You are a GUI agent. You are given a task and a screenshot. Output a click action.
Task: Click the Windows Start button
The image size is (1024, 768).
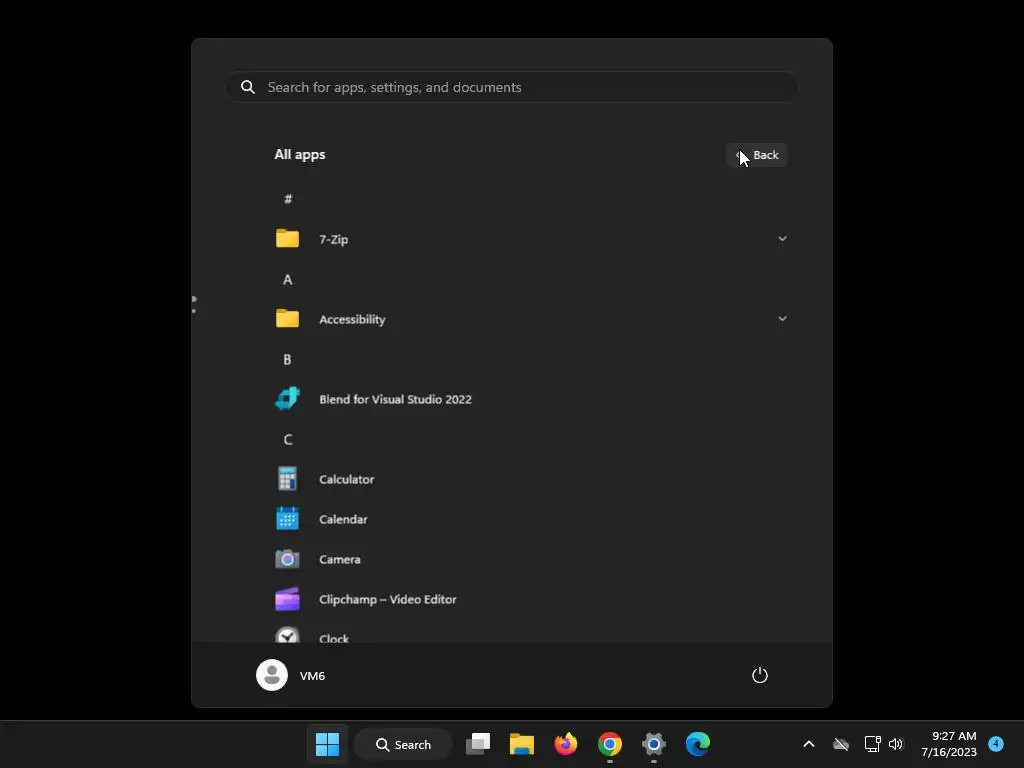[x=327, y=744]
